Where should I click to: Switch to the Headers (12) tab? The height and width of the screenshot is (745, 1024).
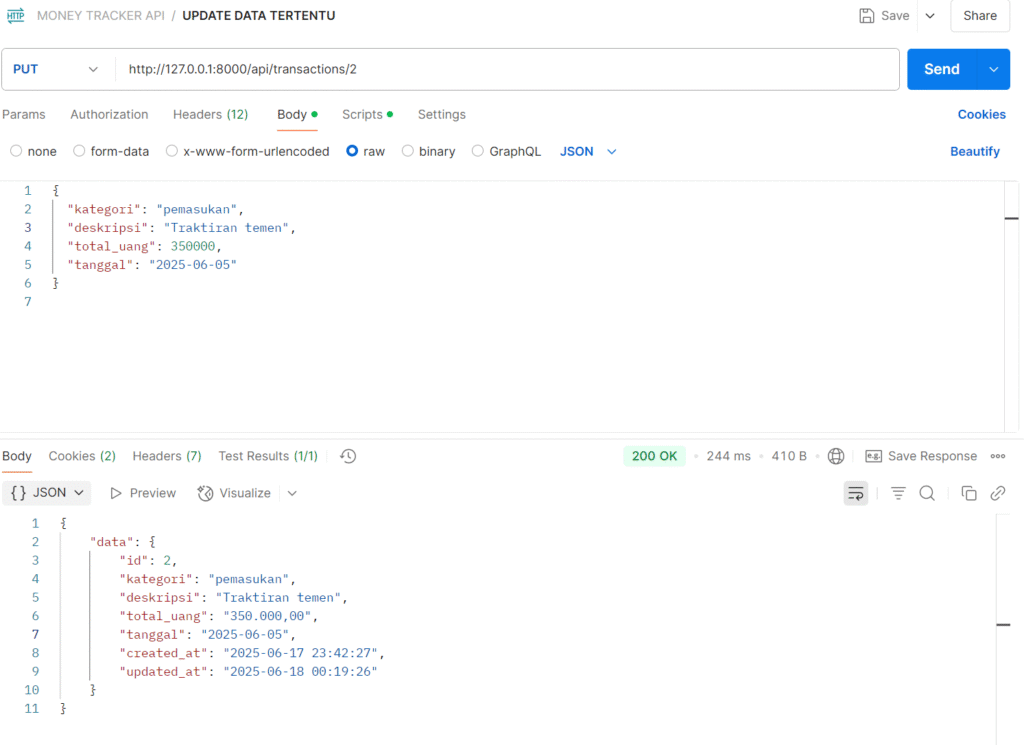click(210, 114)
